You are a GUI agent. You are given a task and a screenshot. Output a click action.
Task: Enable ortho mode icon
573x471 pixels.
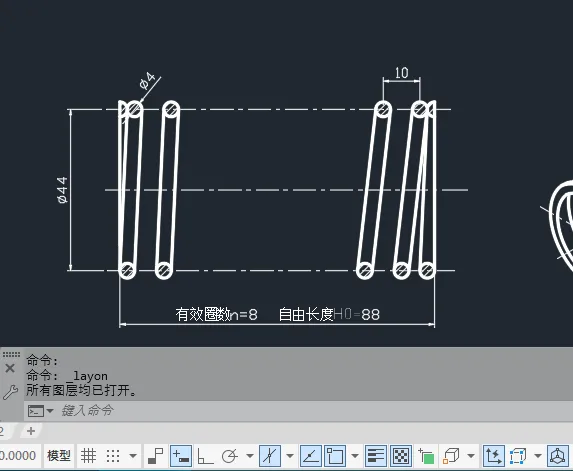(x=205, y=456)
